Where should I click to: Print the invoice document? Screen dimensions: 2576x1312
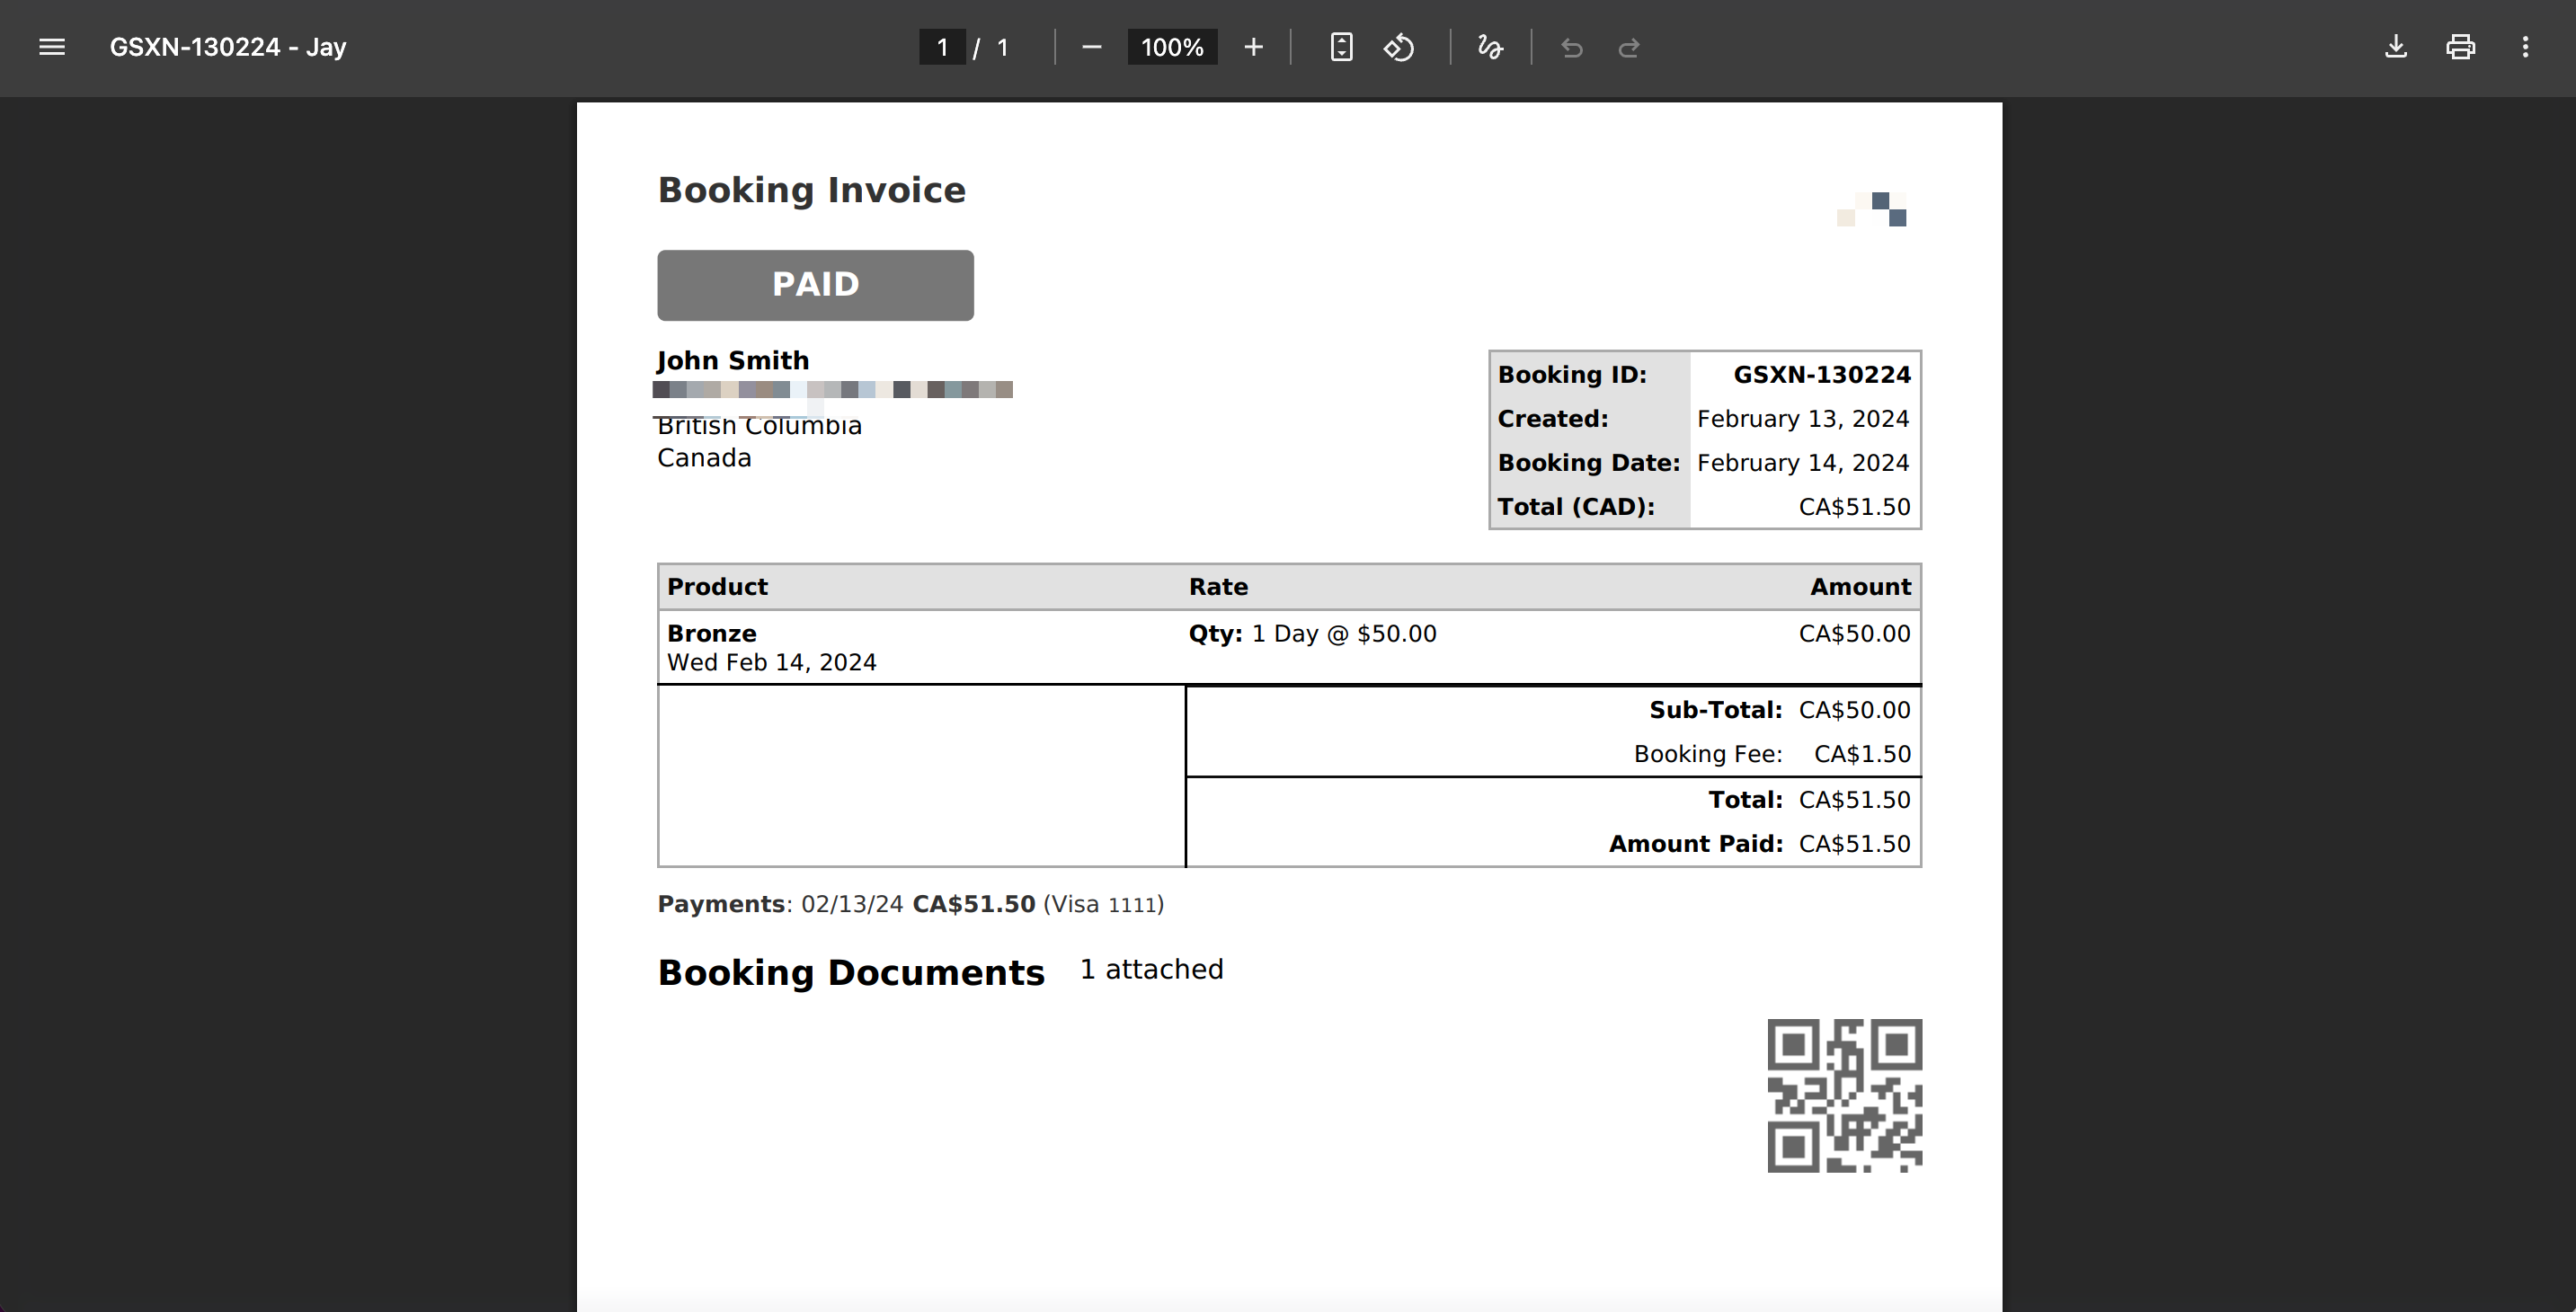click(x=2461, y=47)
